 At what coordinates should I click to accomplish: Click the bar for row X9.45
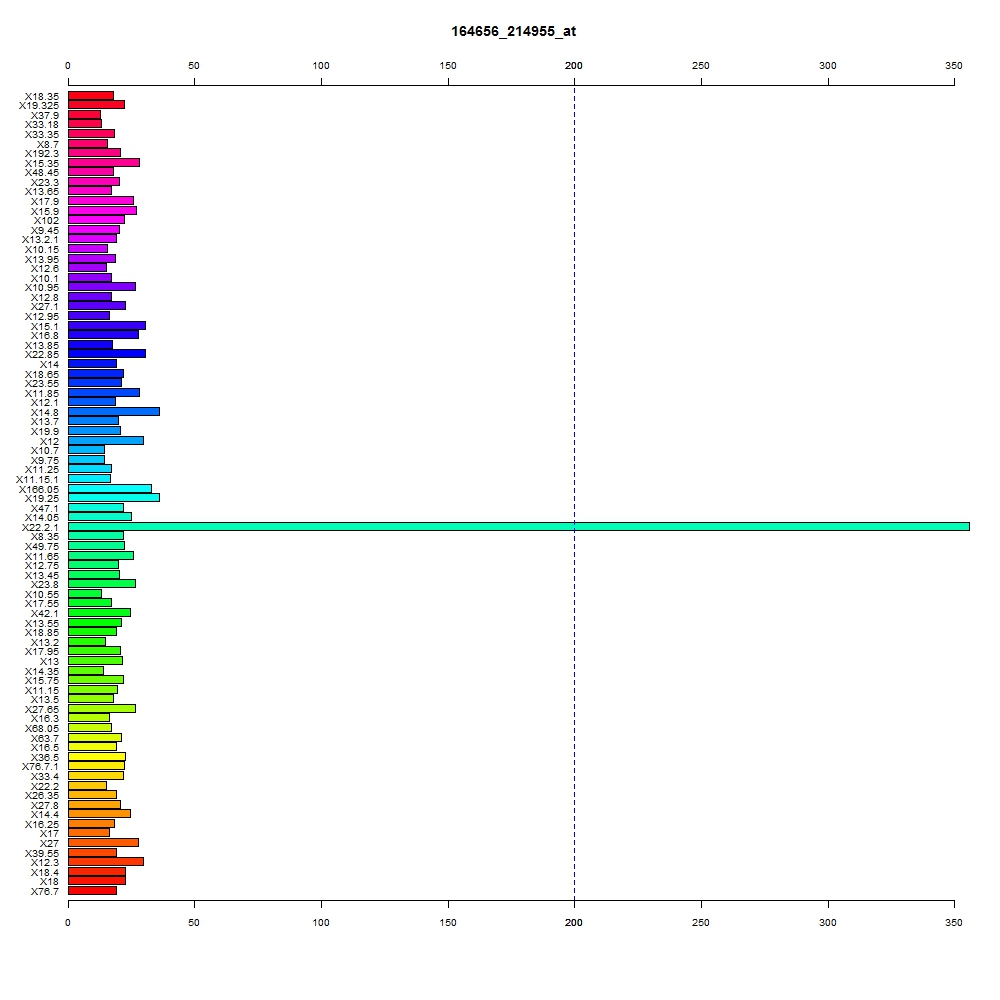tap(94, 230)
